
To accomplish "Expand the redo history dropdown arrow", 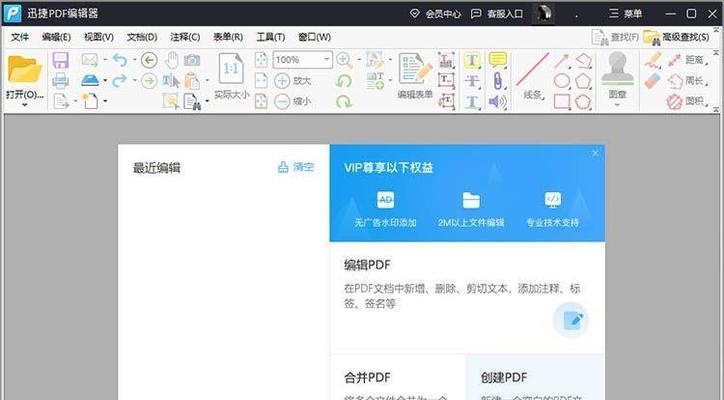I will coord(134,81).
